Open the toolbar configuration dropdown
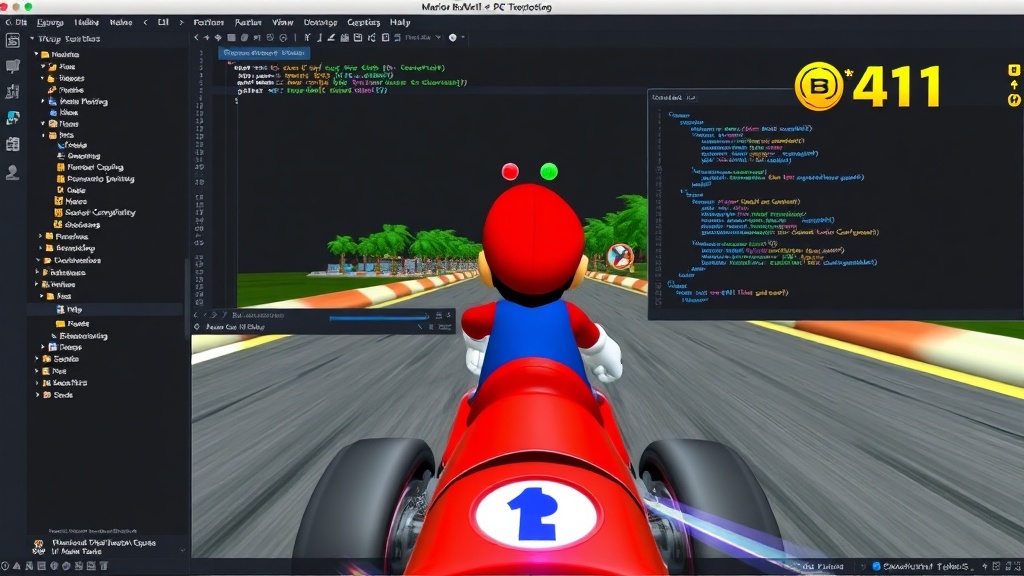 coord(423,38)
